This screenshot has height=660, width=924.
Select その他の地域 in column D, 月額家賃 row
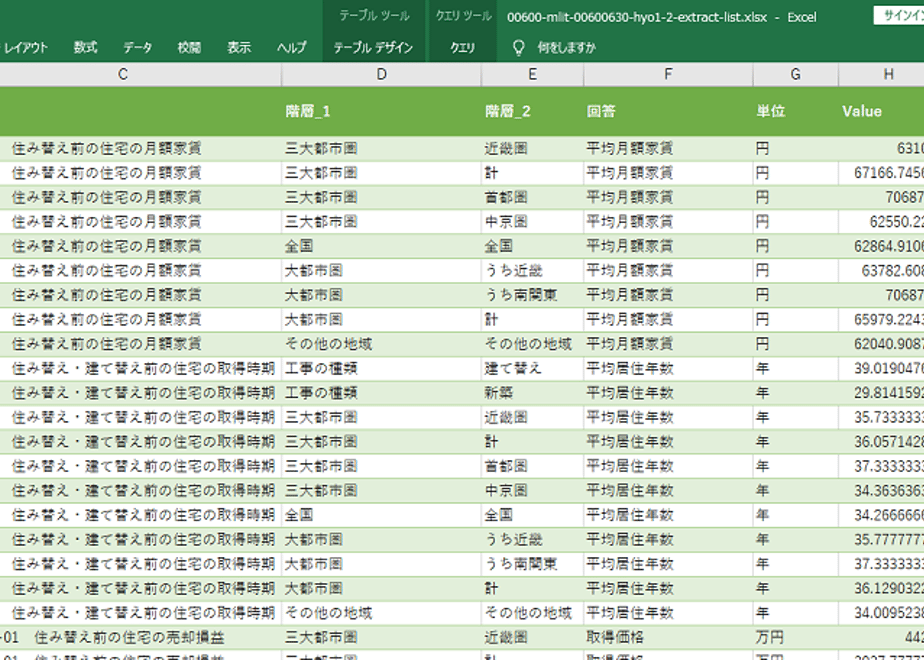click(x=381, y=344)
